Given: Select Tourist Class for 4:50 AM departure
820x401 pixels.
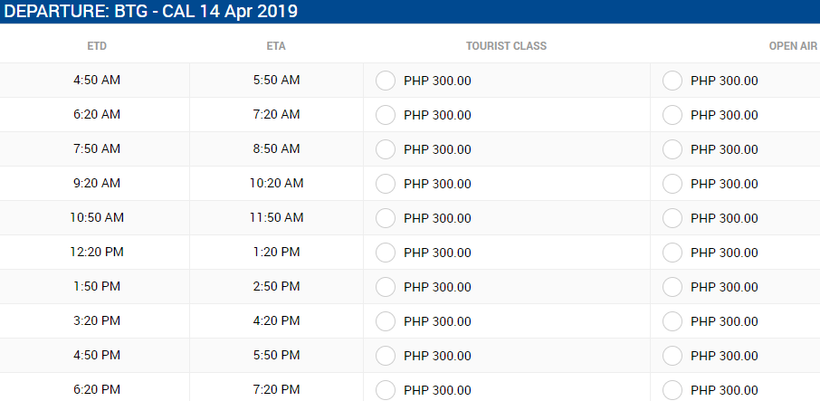Looking at the screenshot, I should point(385,81).
